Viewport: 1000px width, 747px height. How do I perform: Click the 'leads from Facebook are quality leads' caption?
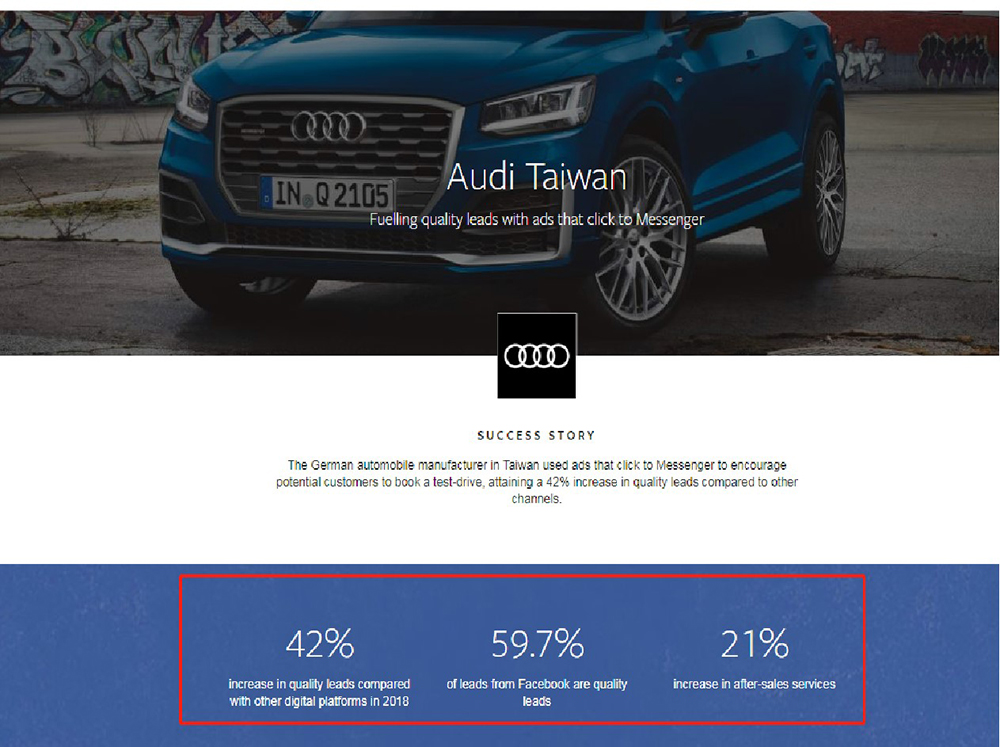537,692
